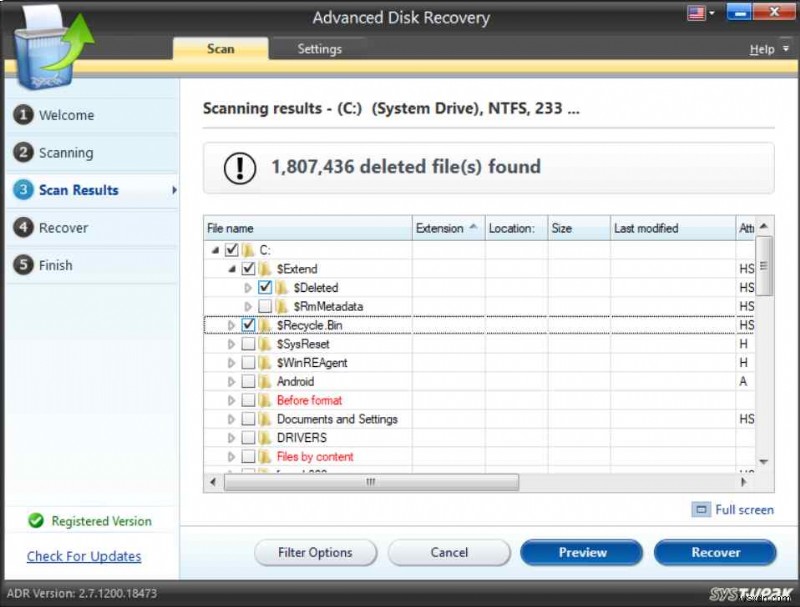Collapse the $Extend folder
The width and height of the screenshot is (800, 607).
click(230, 268)
